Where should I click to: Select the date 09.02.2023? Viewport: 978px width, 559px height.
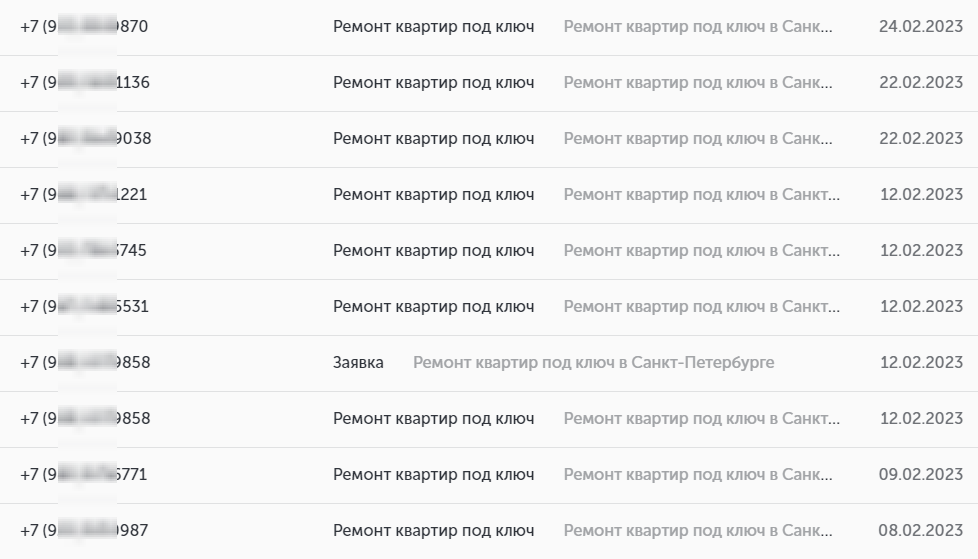pos(920,475)
